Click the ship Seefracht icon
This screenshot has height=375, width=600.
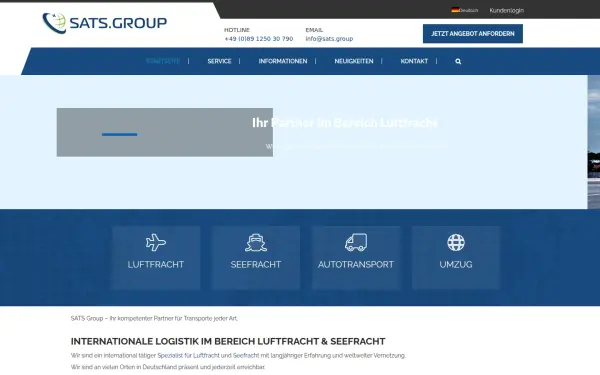tap(256, 243)
